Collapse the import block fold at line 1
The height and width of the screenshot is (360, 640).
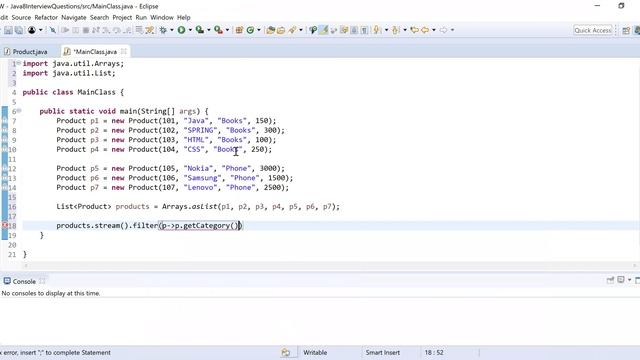(x=19, y=63)
